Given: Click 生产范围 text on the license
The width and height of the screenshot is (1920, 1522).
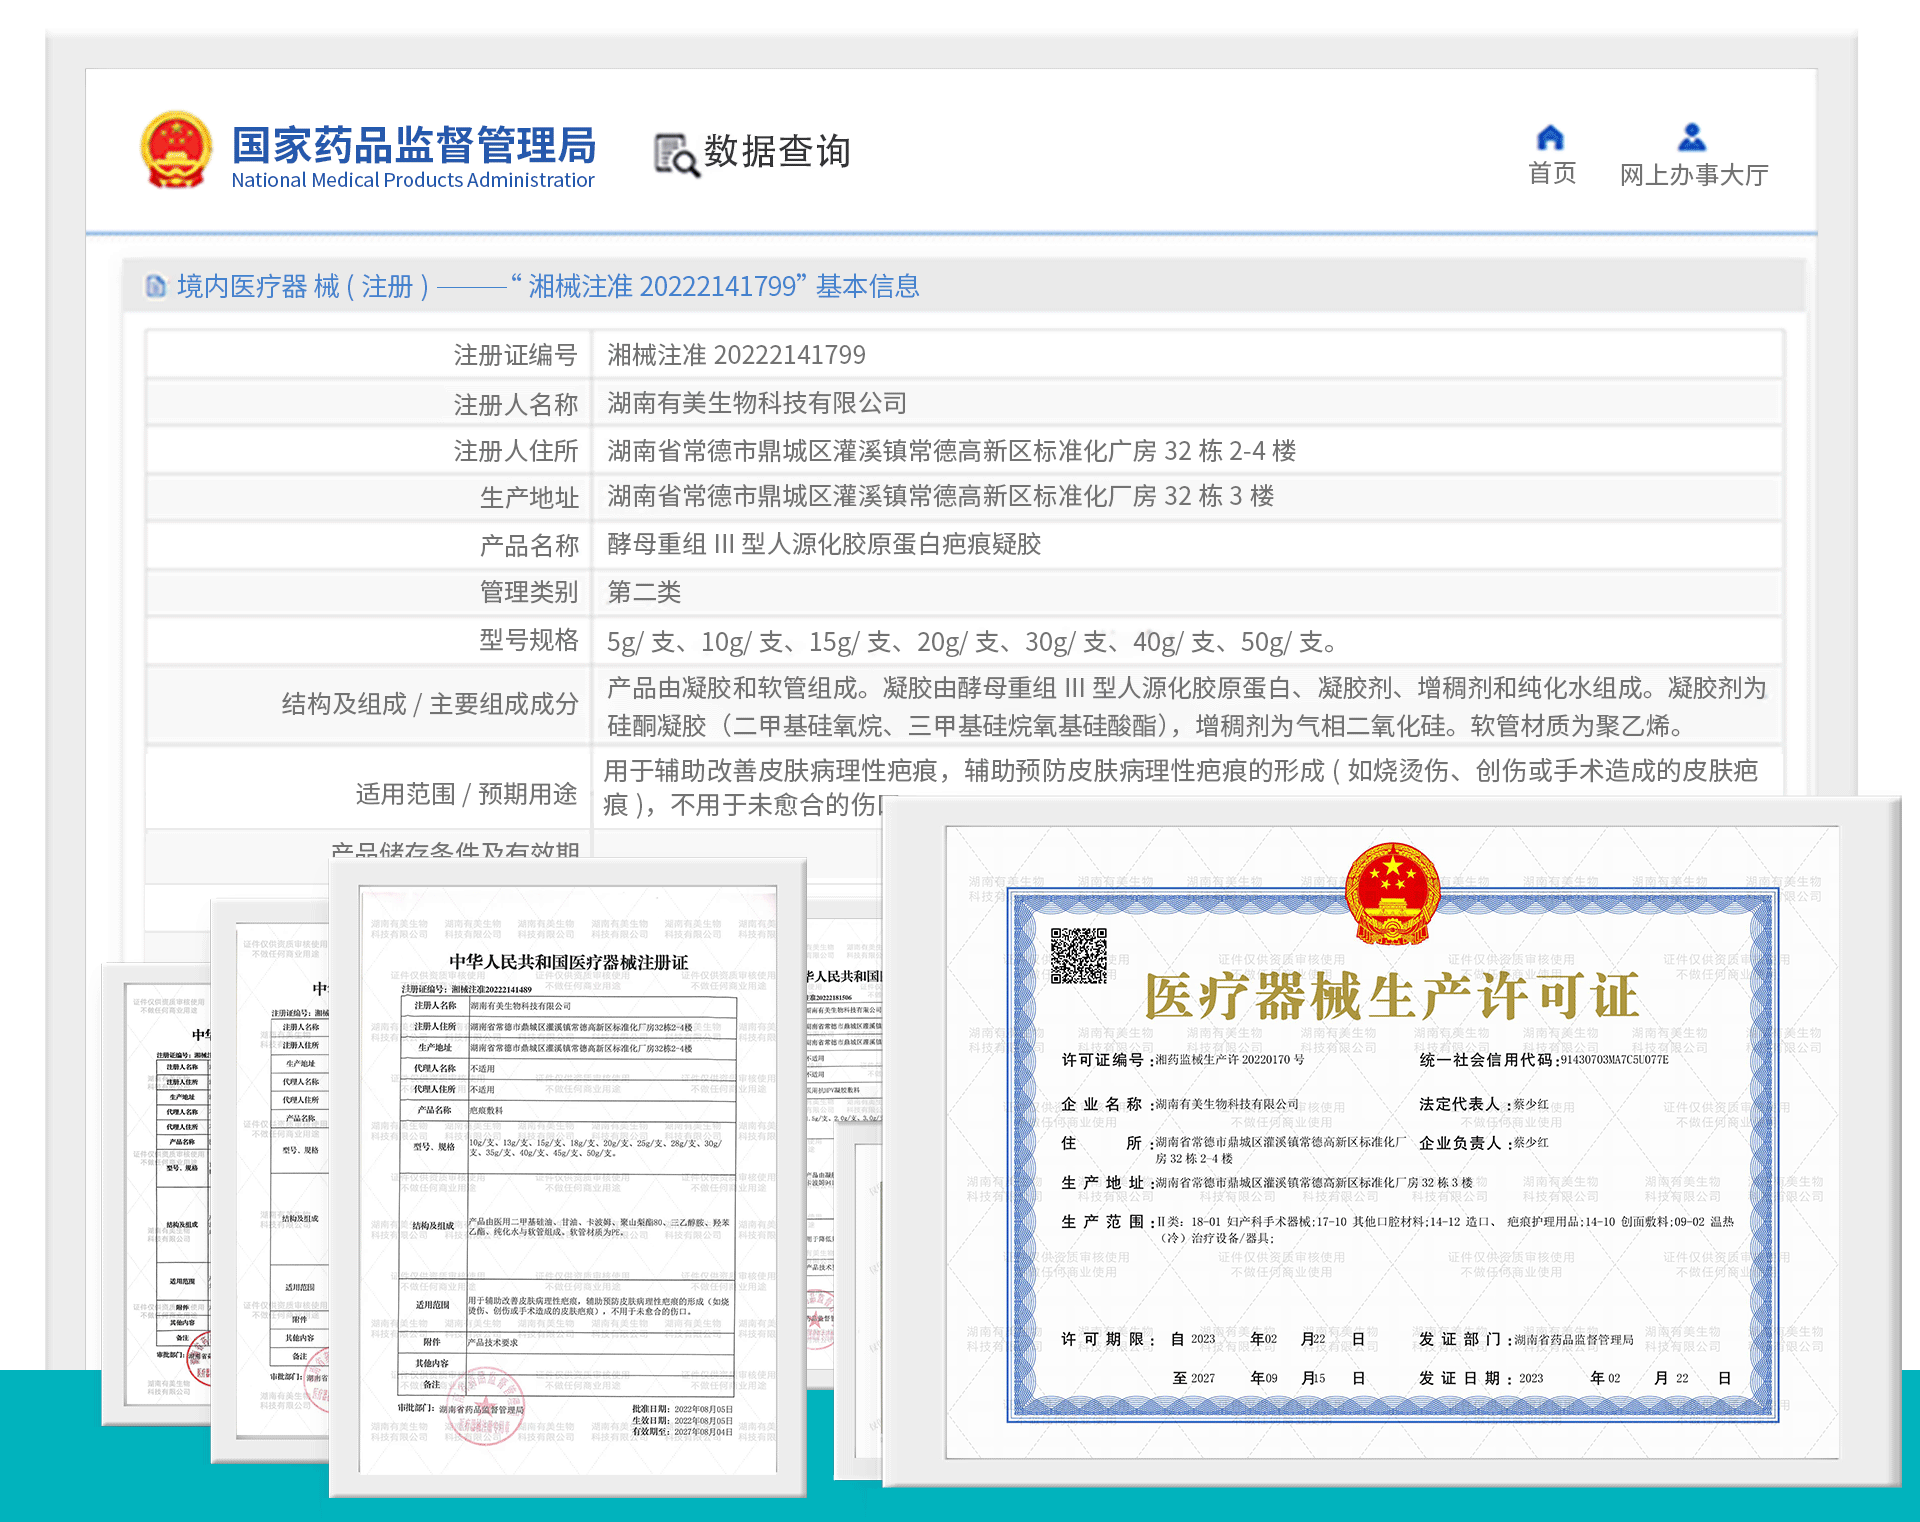Looking at the screenshot, I should point(1398,1230).
